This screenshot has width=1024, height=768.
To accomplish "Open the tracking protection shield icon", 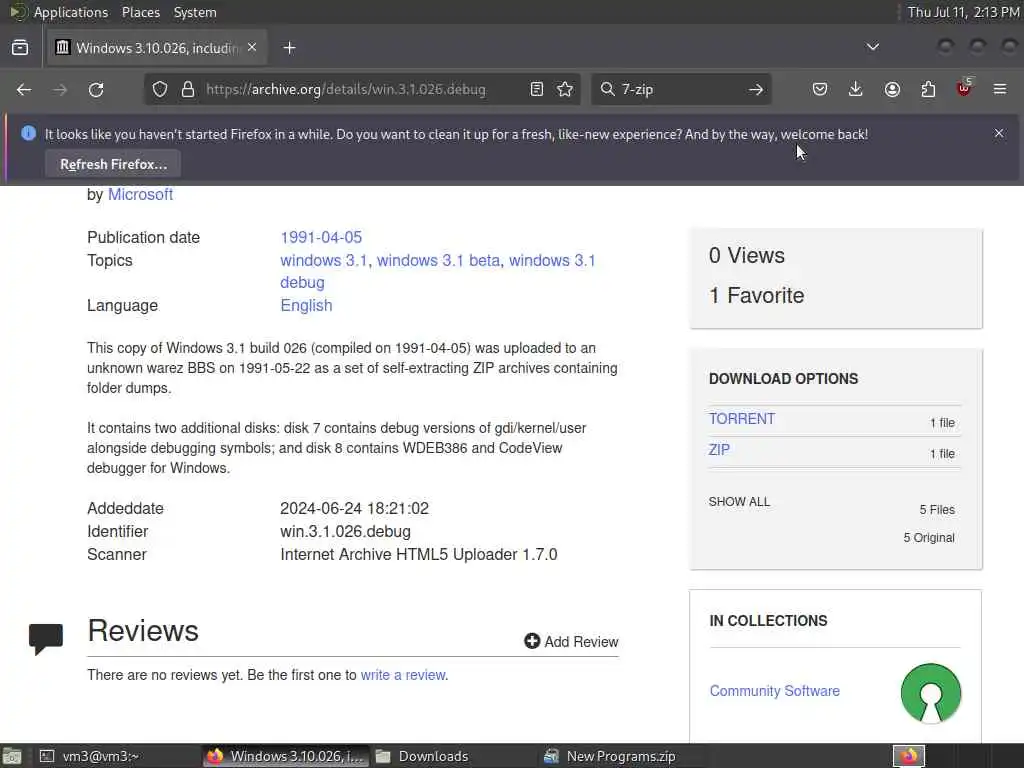I will pos(160,89).
